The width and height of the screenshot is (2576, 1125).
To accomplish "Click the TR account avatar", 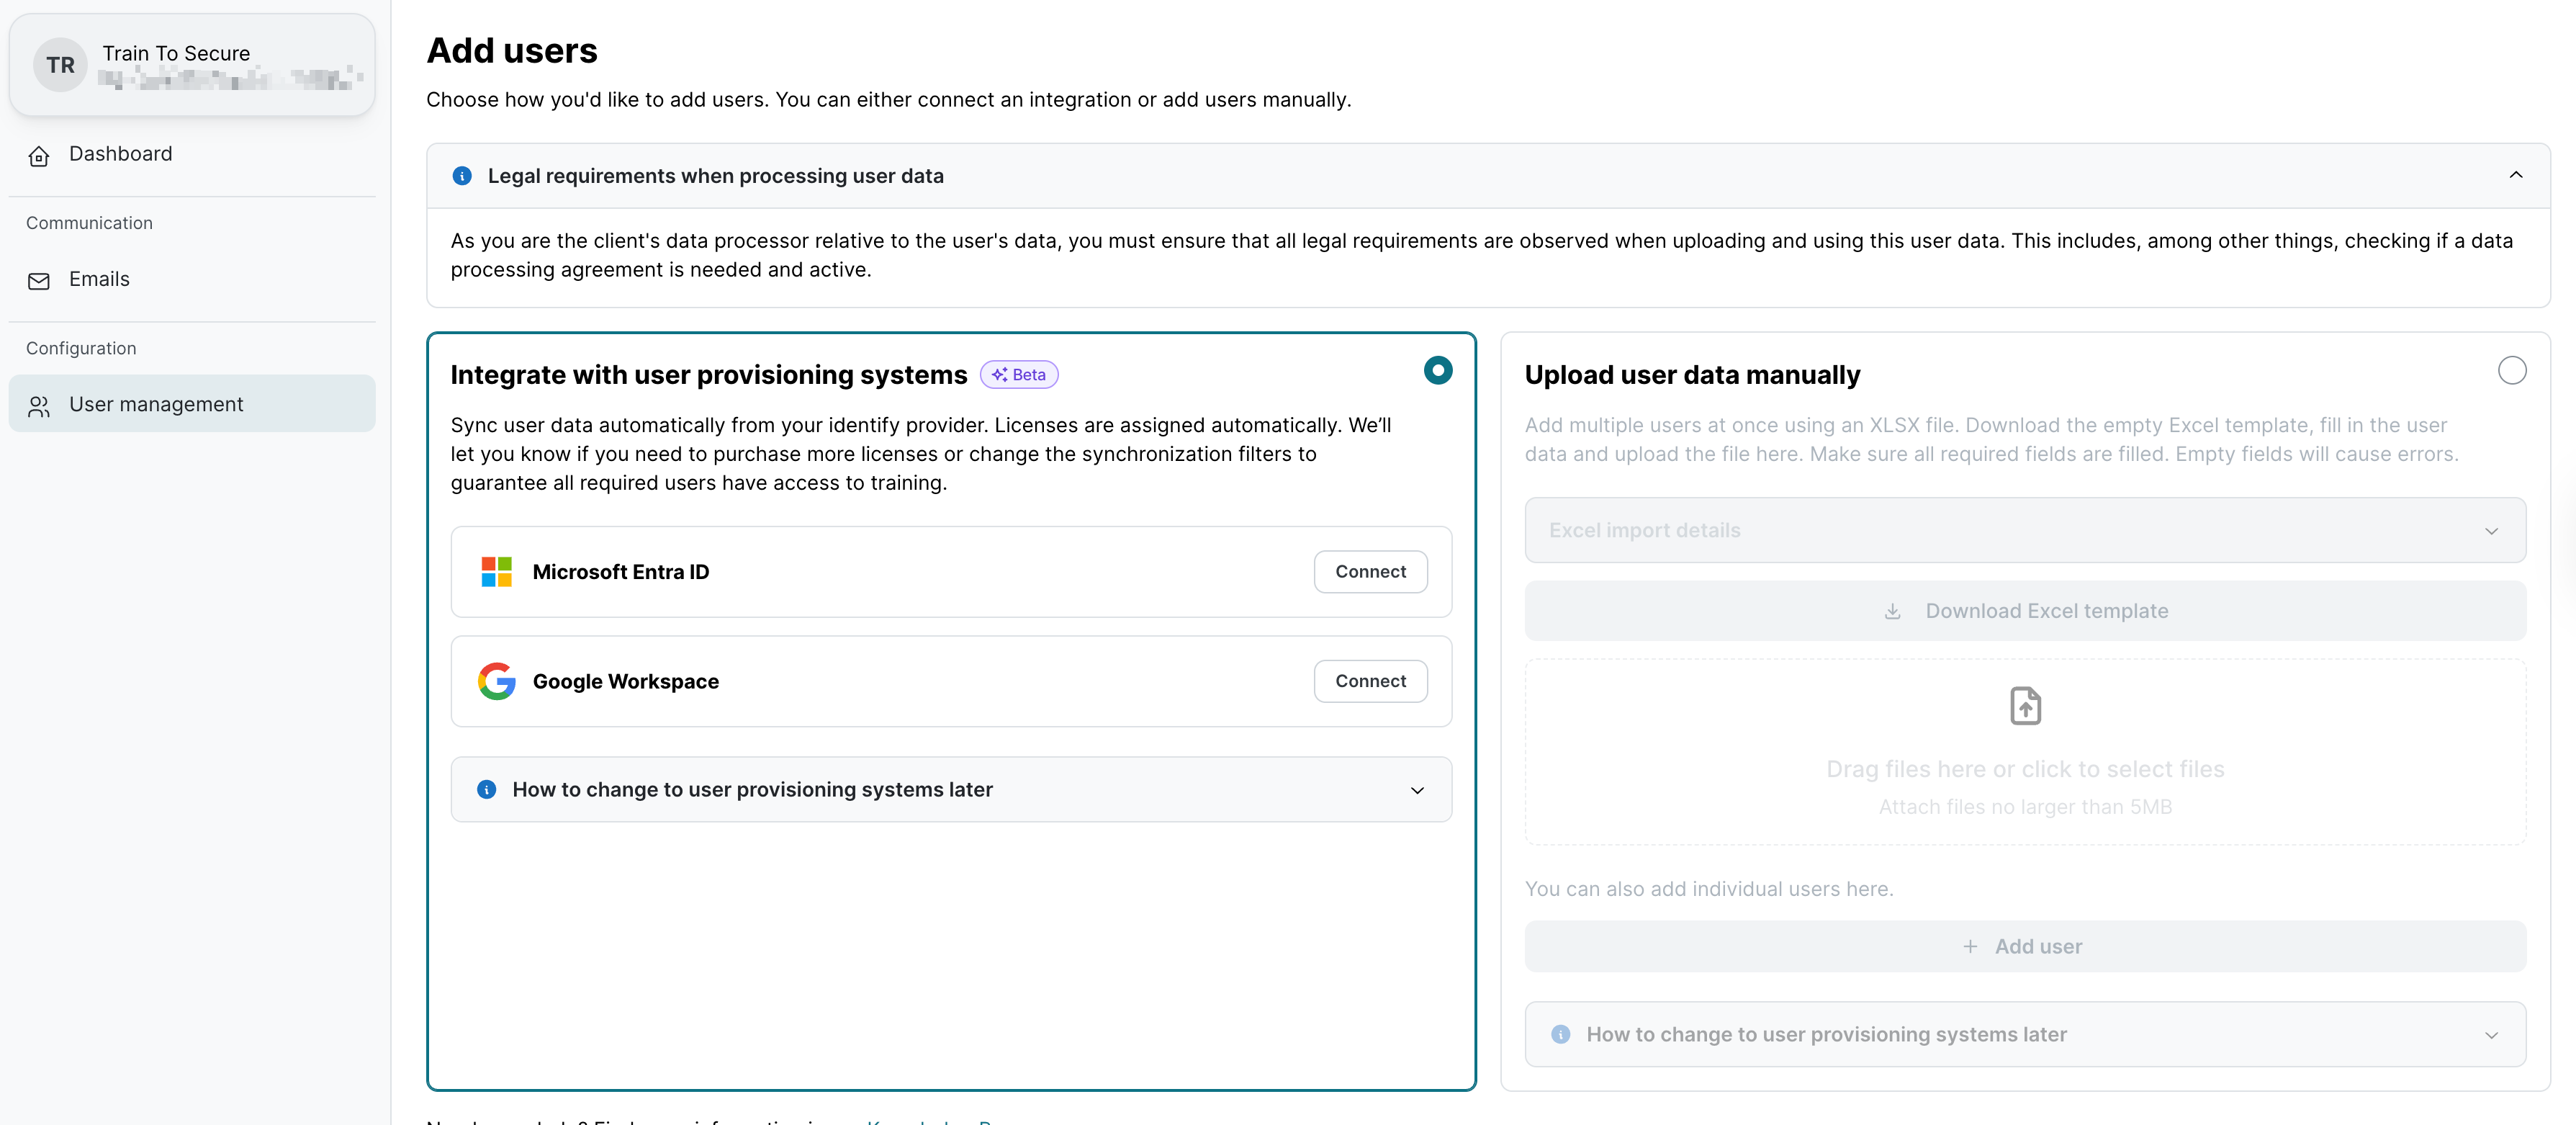I will coord(60,65).
